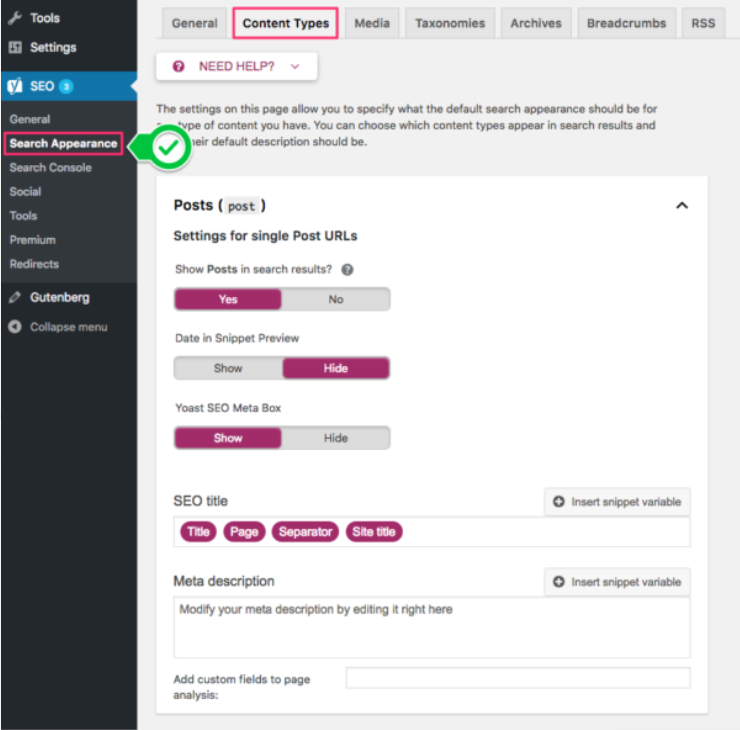Collapse the Posts section chevron

point(682,205)
